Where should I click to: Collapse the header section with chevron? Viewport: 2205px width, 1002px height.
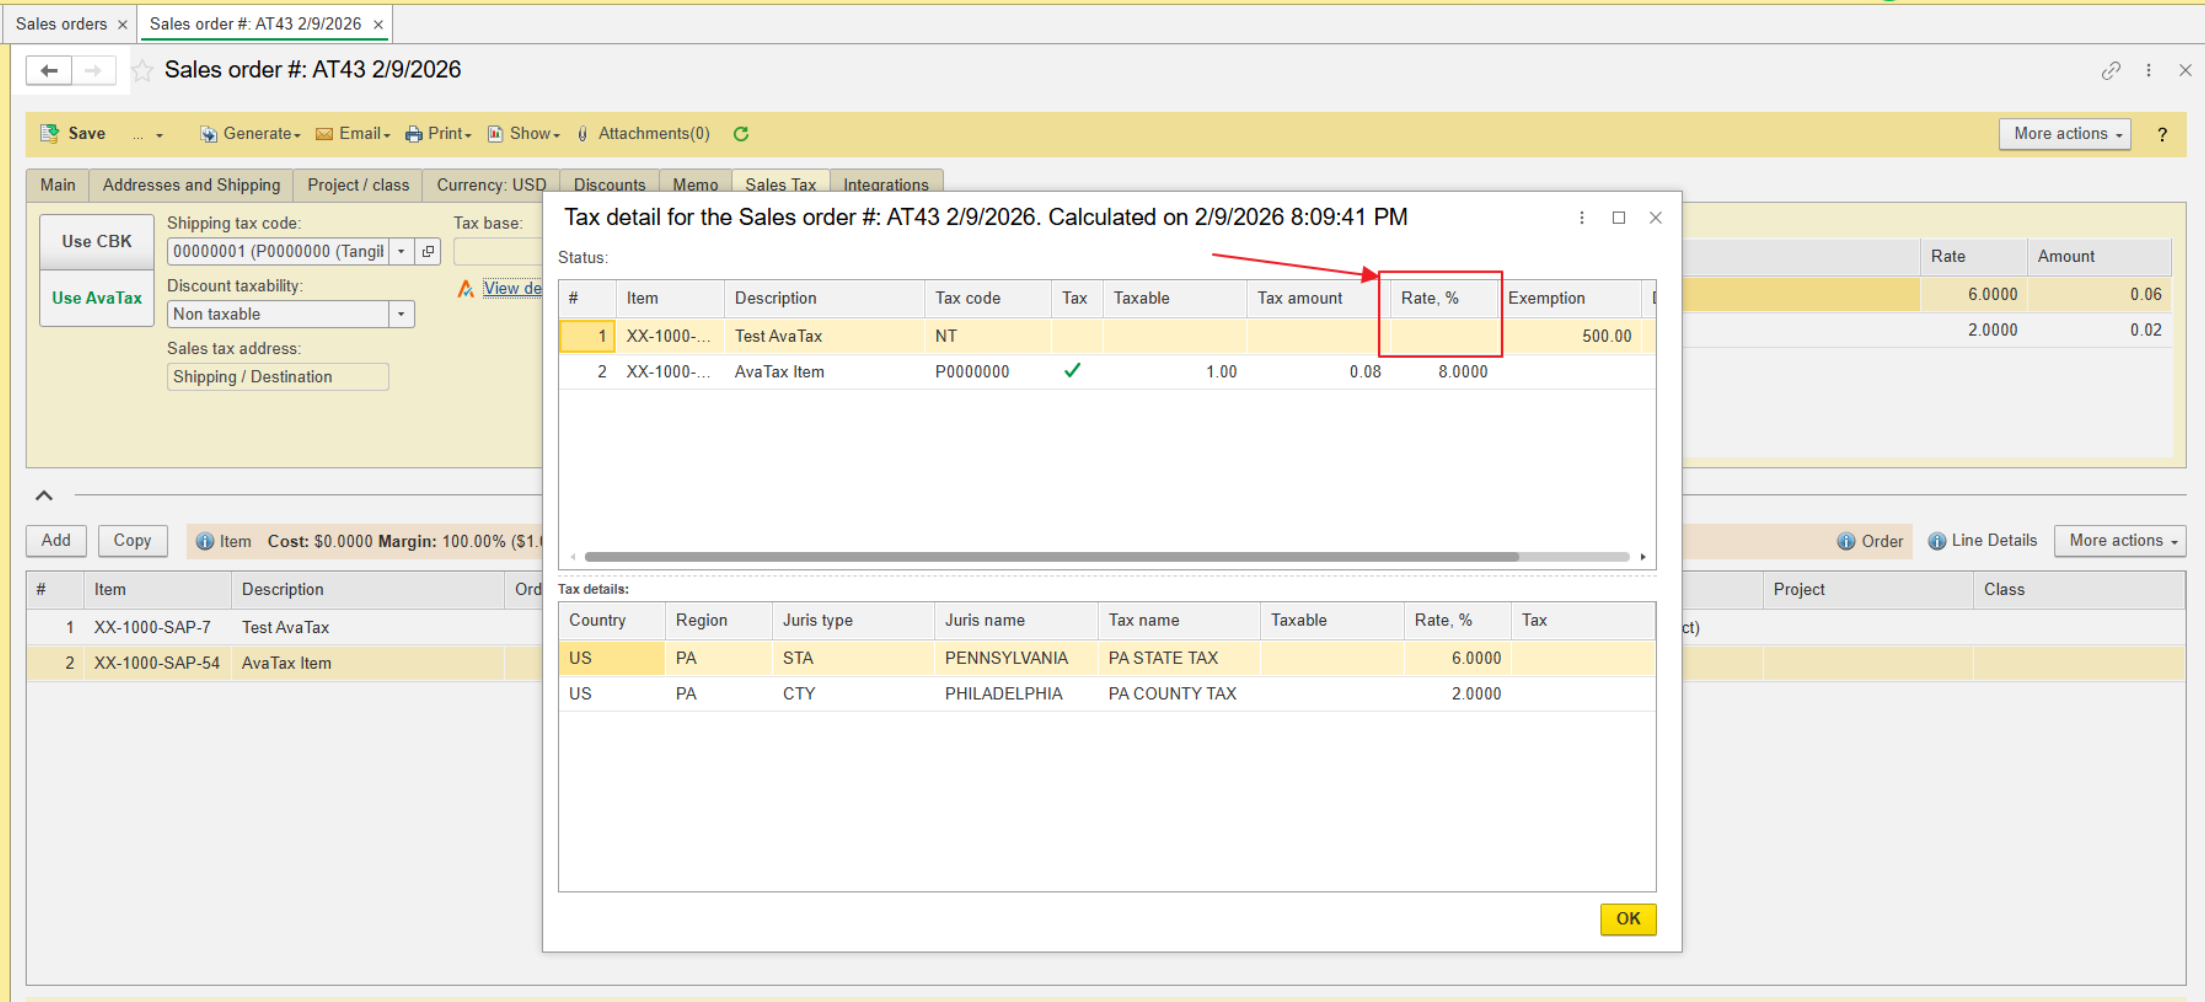[x=44, y=495]
